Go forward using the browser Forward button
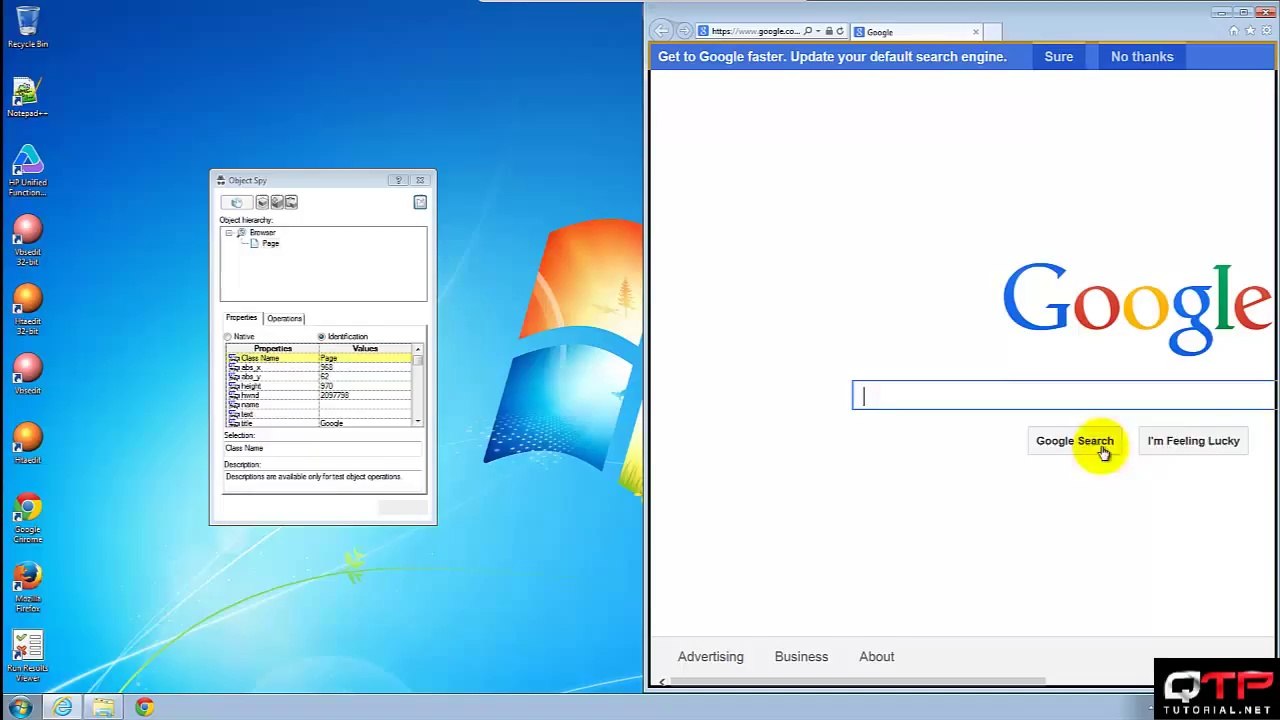The width and height of the screenshot is (1280, 720). [684, 31]
